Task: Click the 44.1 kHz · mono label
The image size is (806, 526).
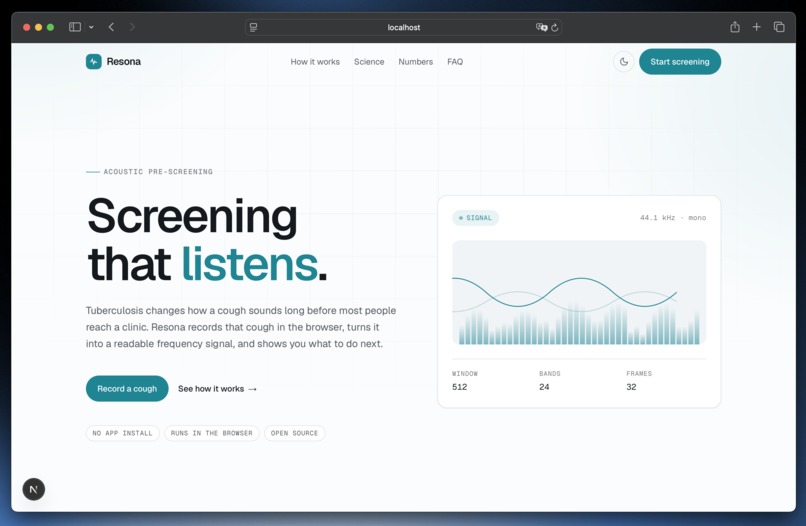Action: [x=673, y=218]
